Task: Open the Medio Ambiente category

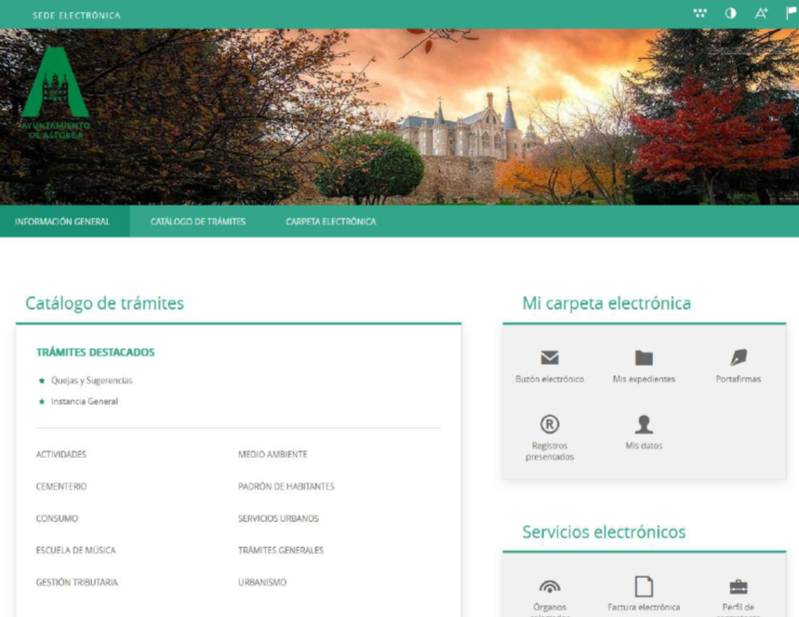Action: click(x=273, y=454)
